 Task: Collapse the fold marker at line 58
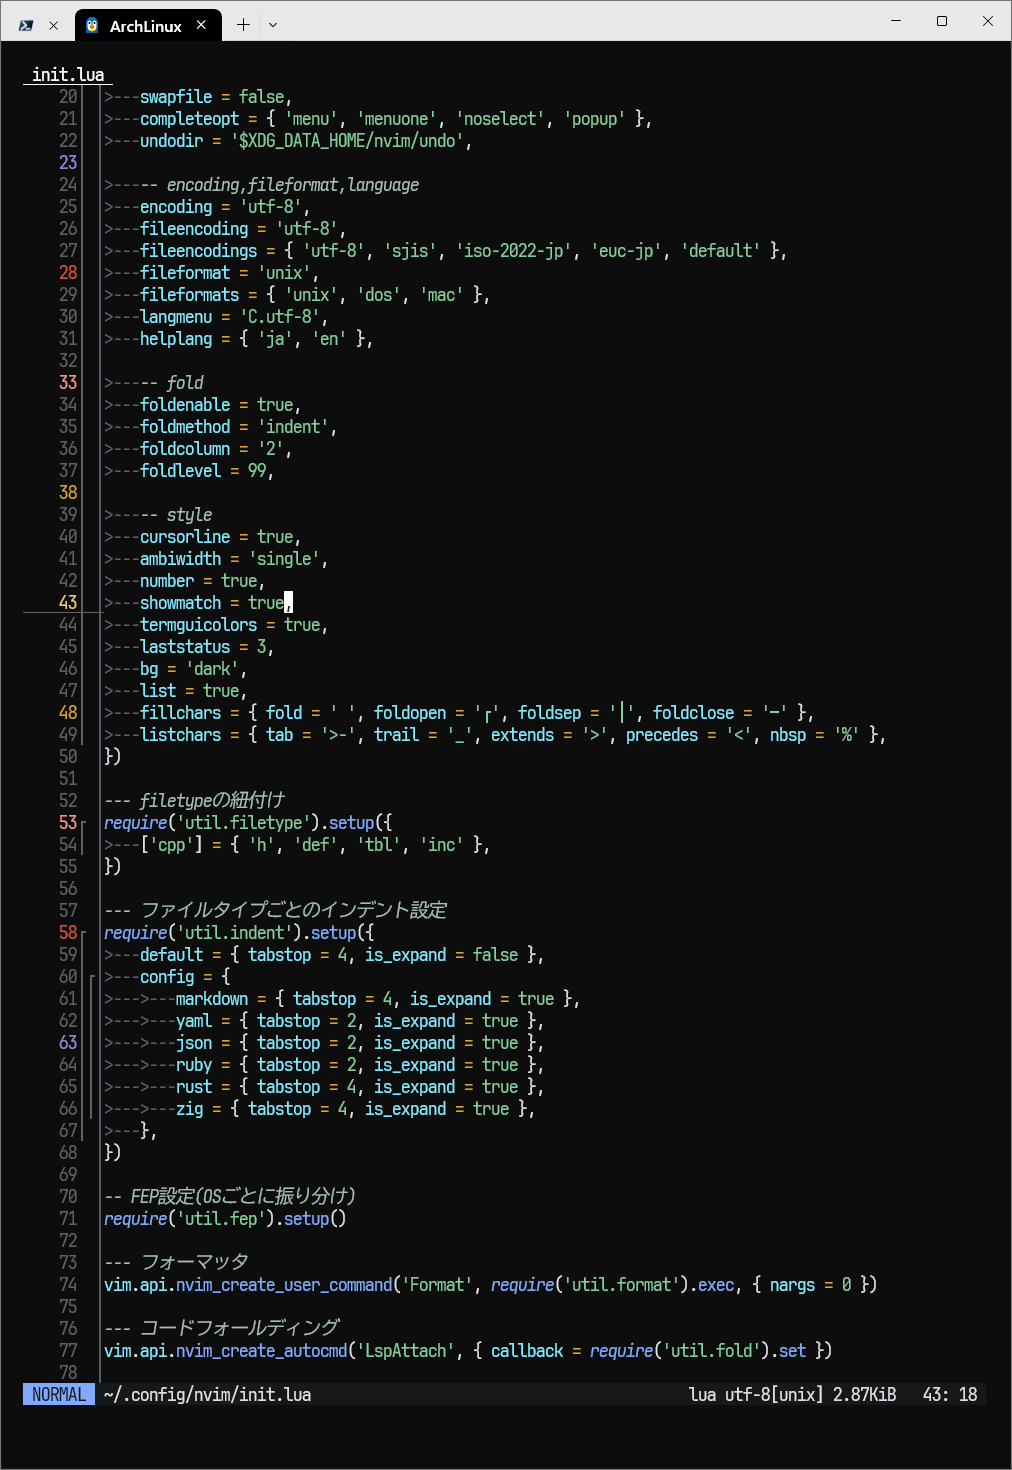pos(84,933)
